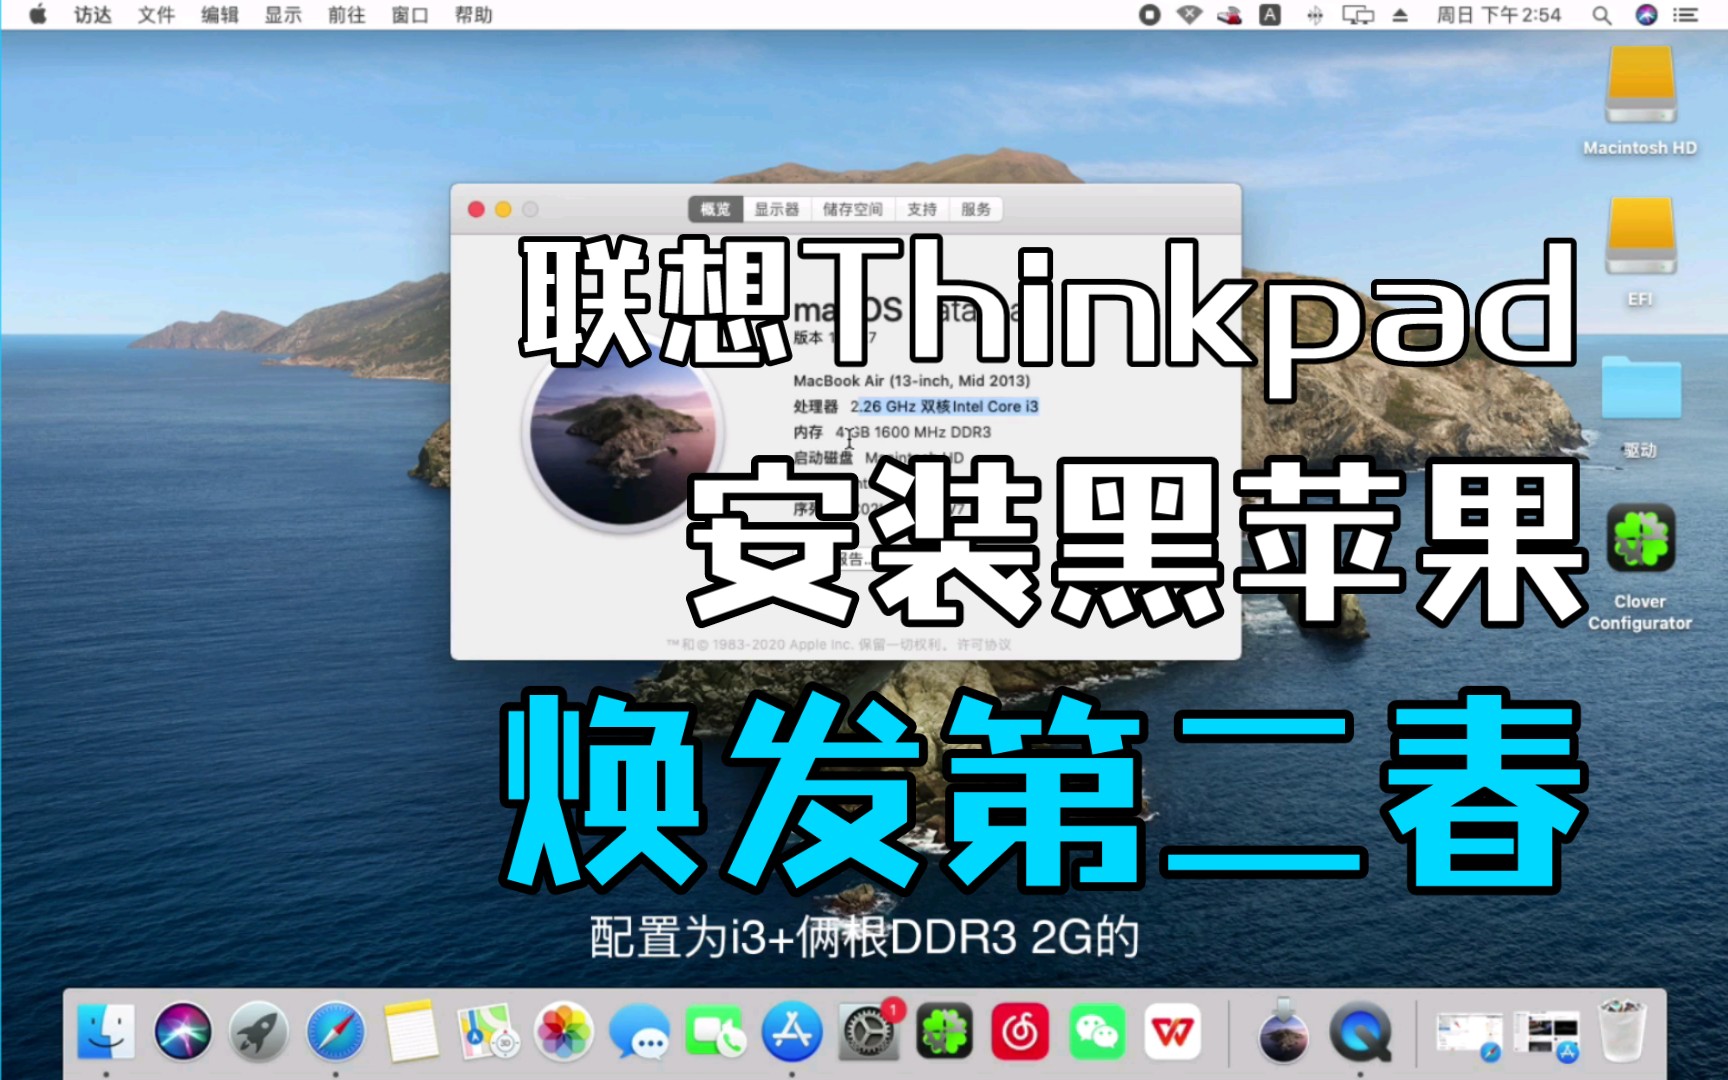1728x1080 pixels.
Task: Click the red drive menu bar icon
Action: point(1229,15)
